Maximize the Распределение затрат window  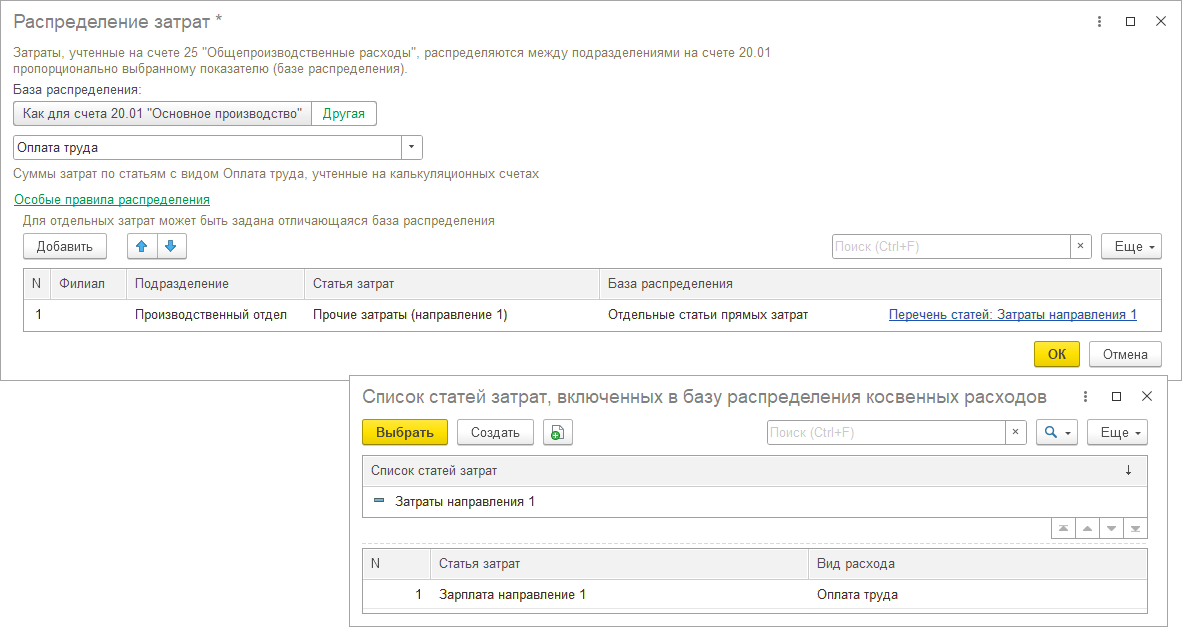[x=1130, y=22]
